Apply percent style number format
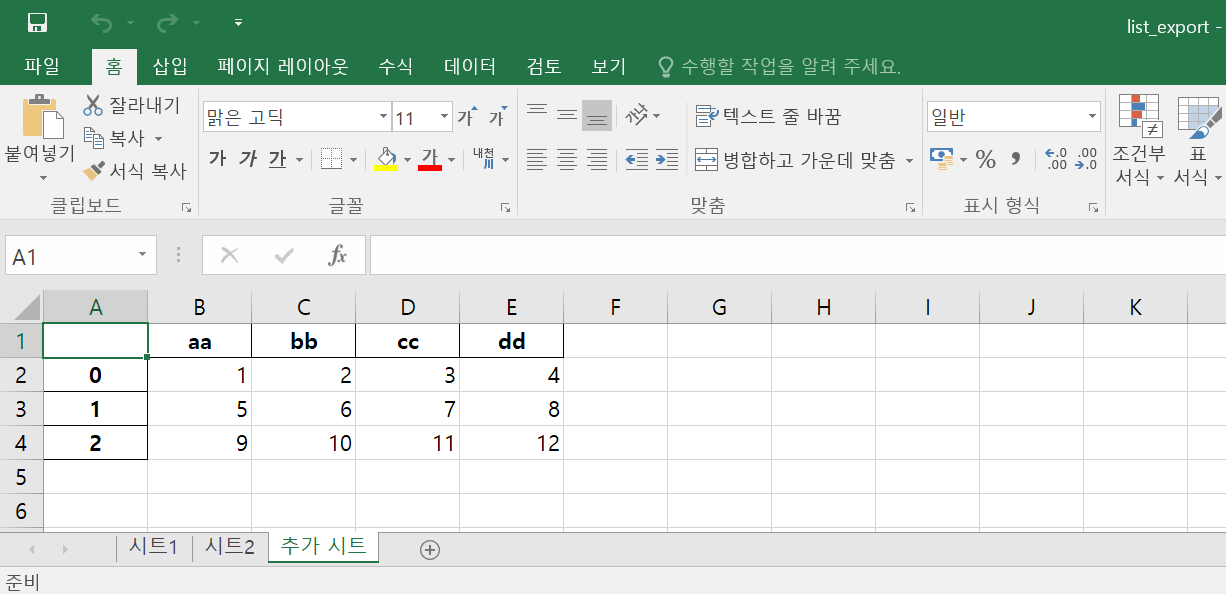Viewport: 1226px width, 594px height. click(x=986, y=159)
